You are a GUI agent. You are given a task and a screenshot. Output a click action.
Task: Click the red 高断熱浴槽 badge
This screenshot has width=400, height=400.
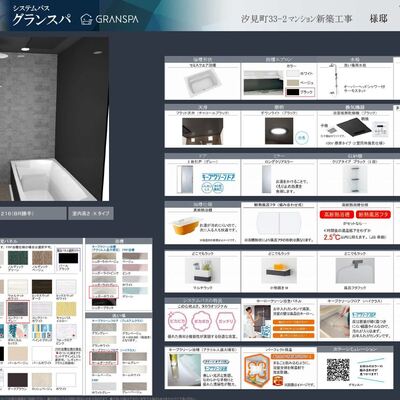pos(336,215)
